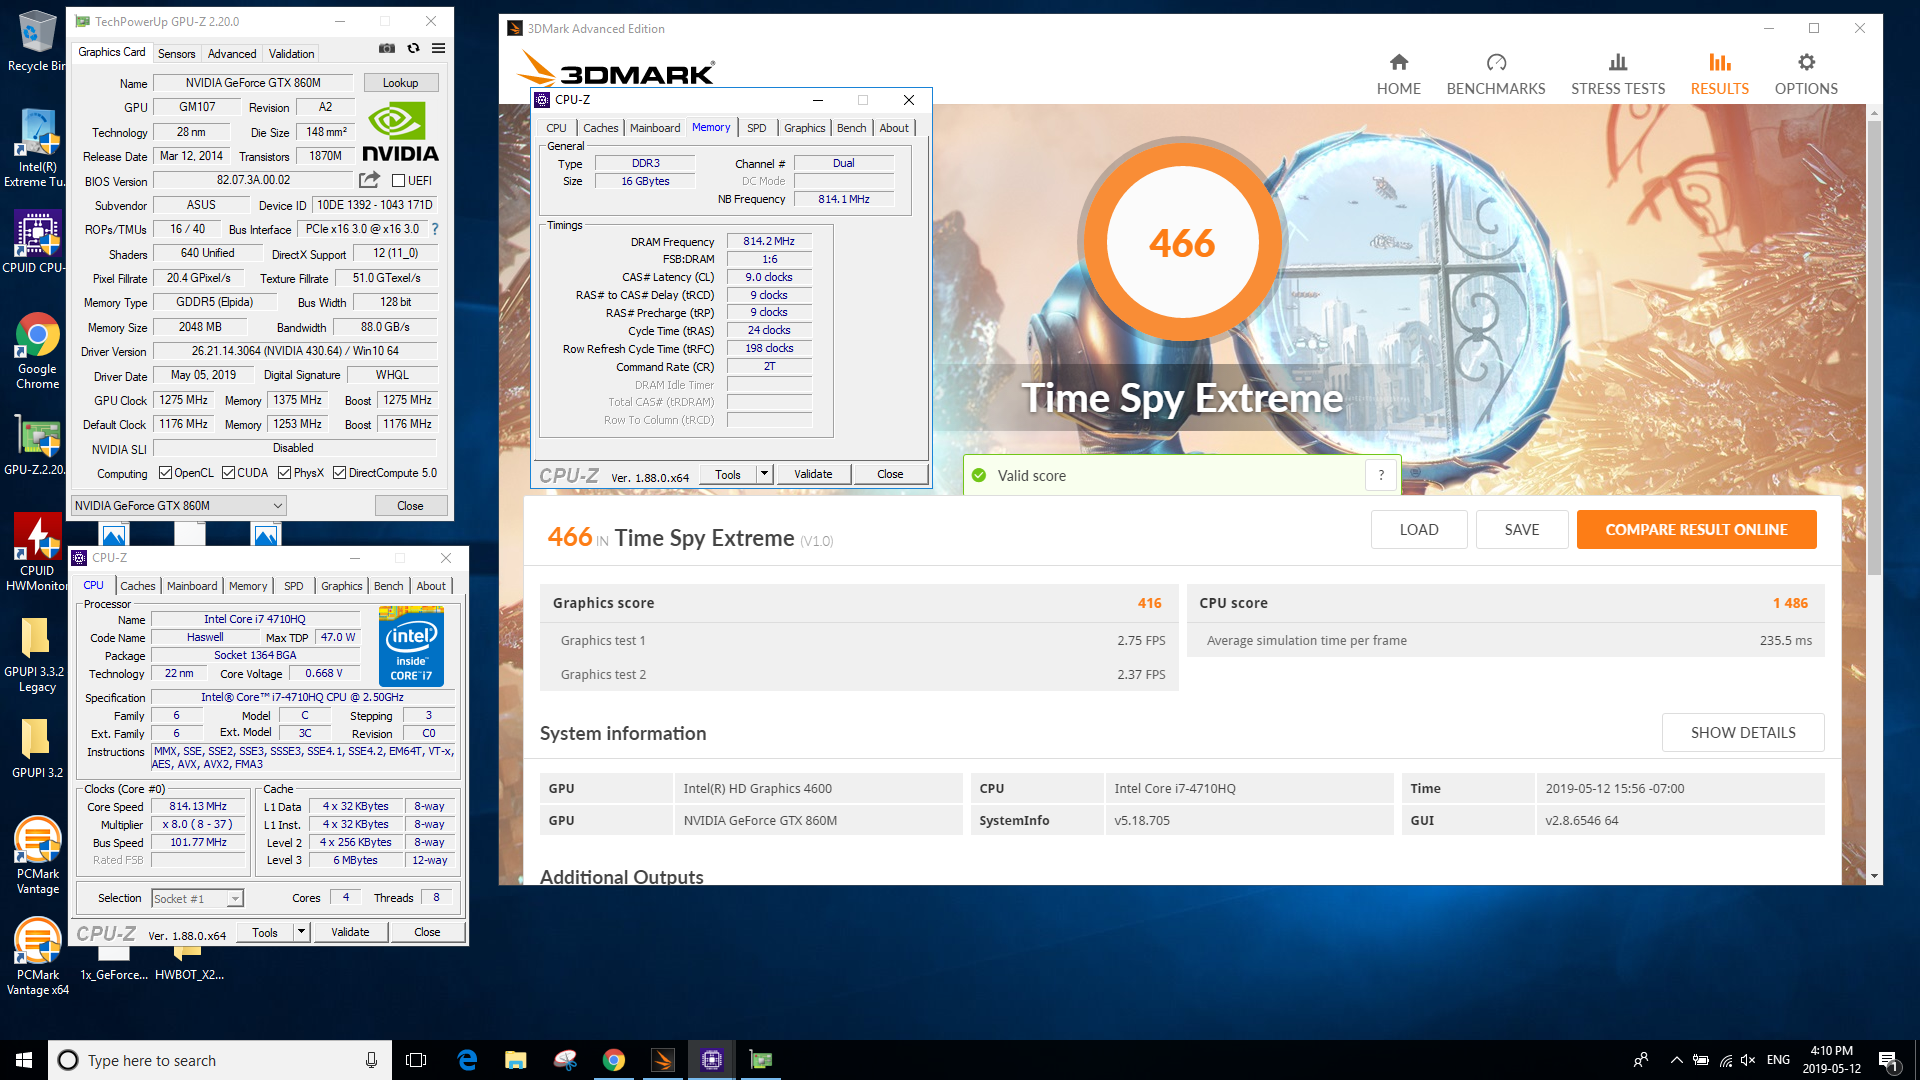Open 1x_GeForce desktop file
1920x1080 pixels.
click(x=114, y=965)
